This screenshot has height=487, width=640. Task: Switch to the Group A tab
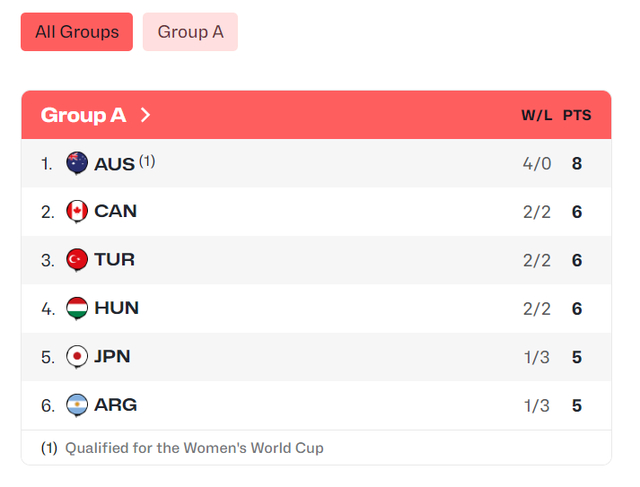point(190,32)
